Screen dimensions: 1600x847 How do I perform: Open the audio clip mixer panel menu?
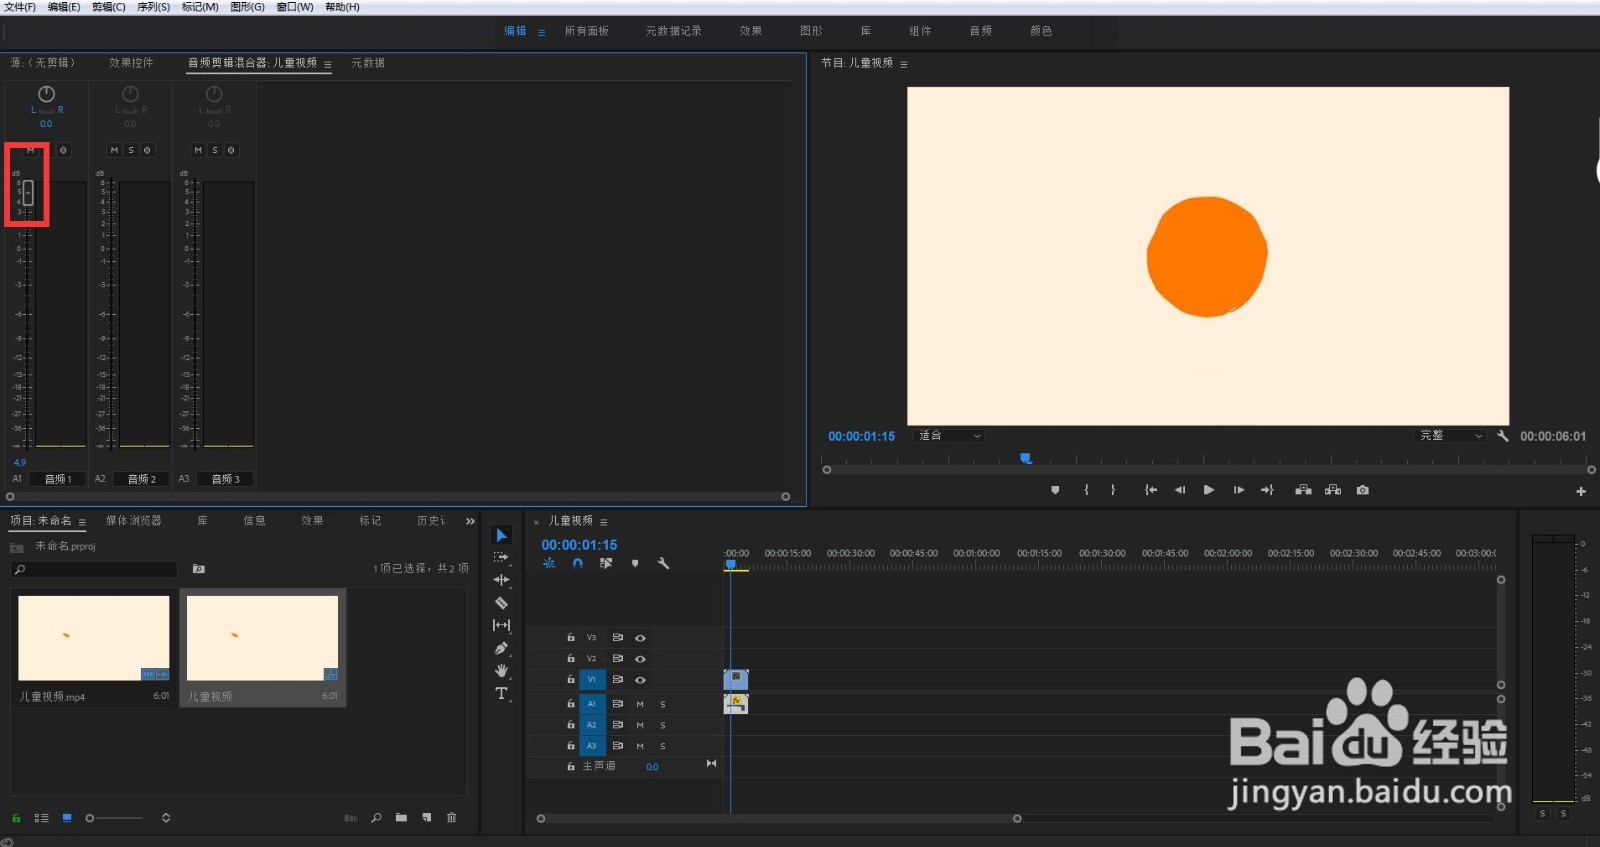328,64
